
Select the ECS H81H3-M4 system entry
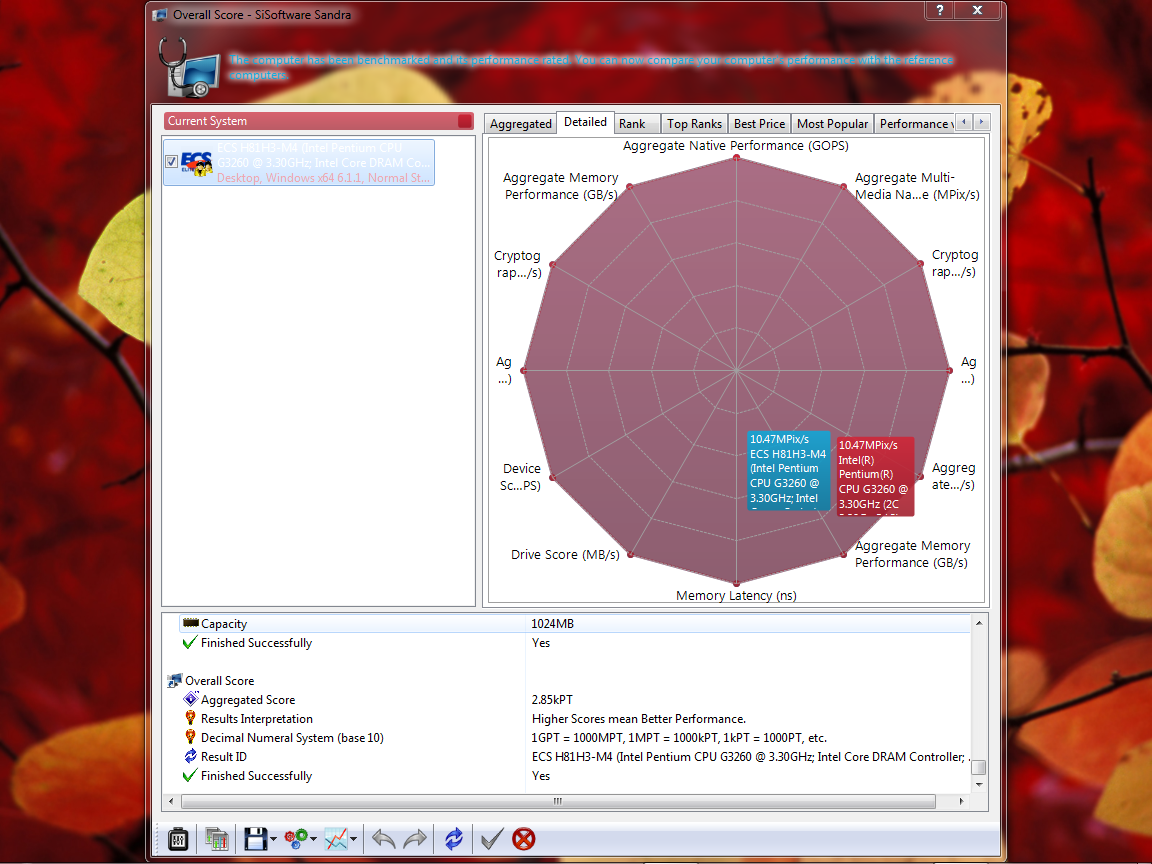(x=299, y=162)
